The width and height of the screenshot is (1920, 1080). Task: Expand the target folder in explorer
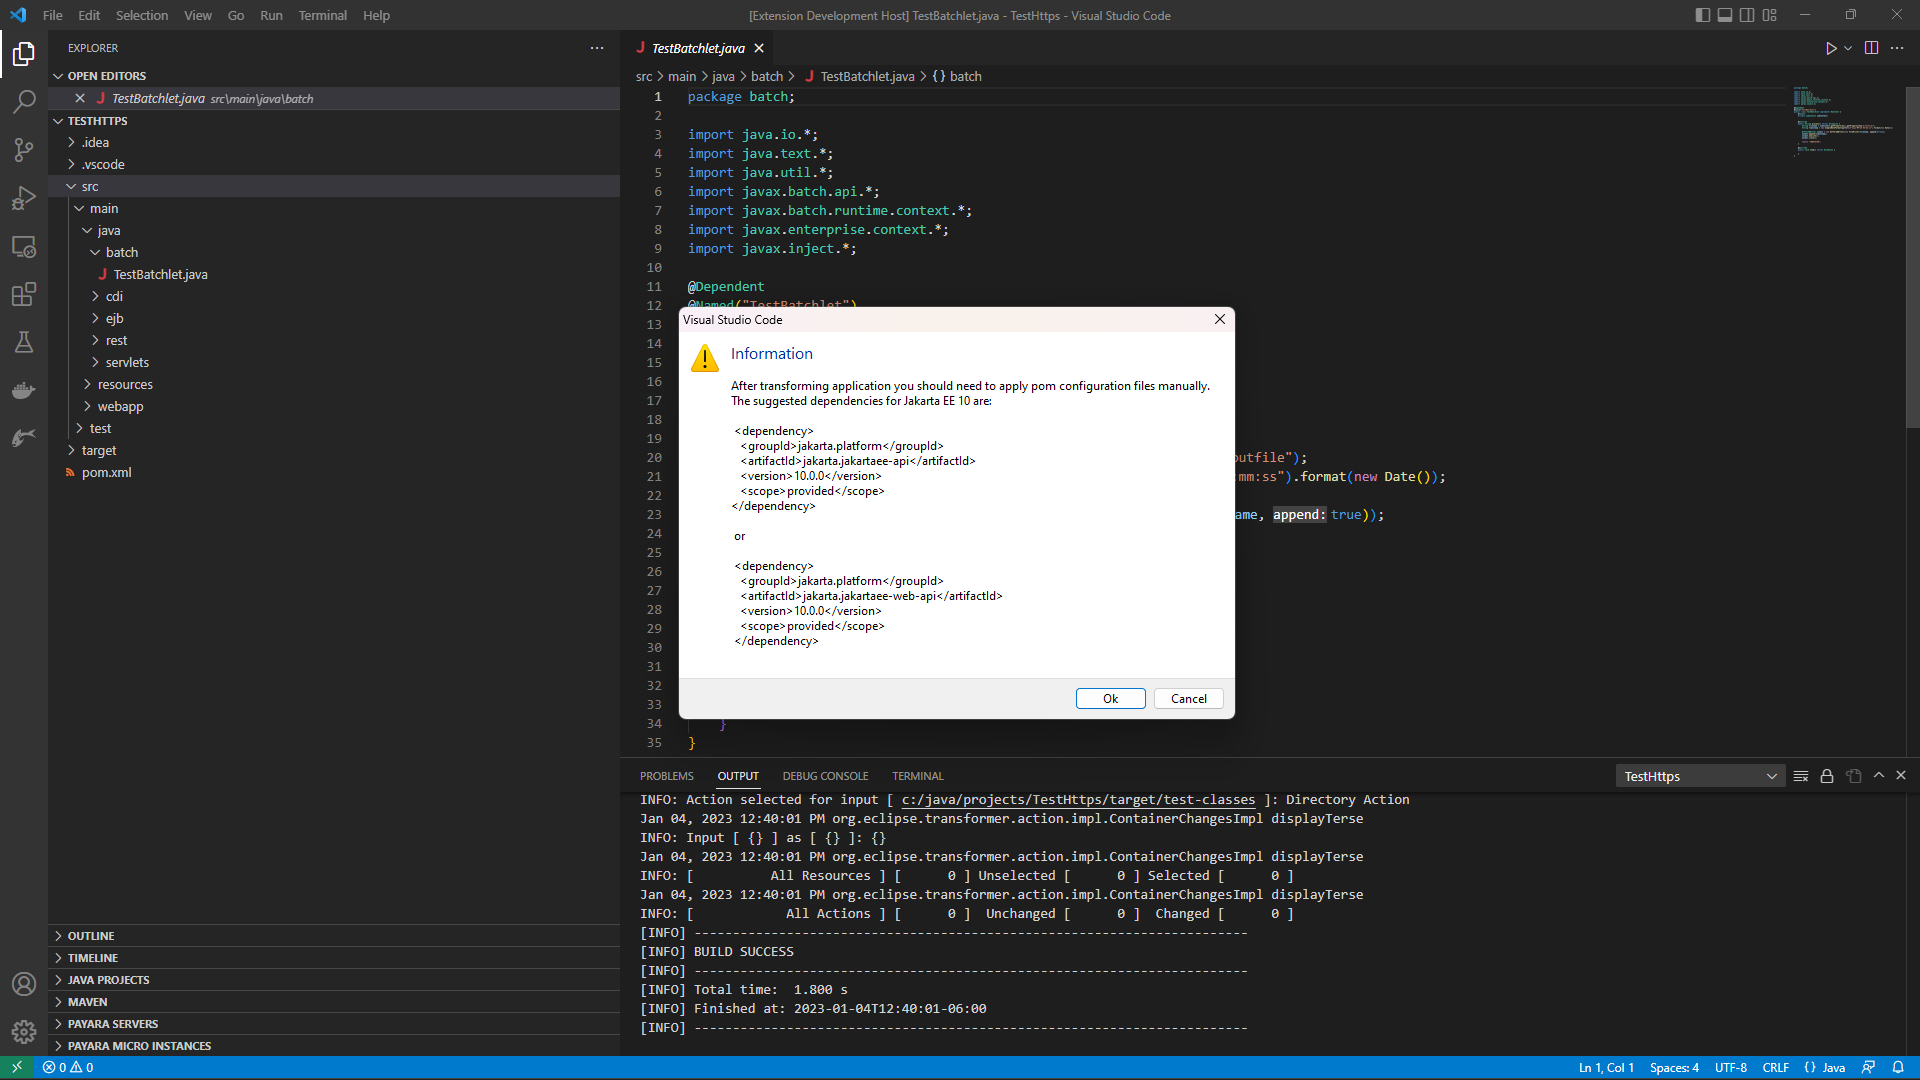pos(74,450)
